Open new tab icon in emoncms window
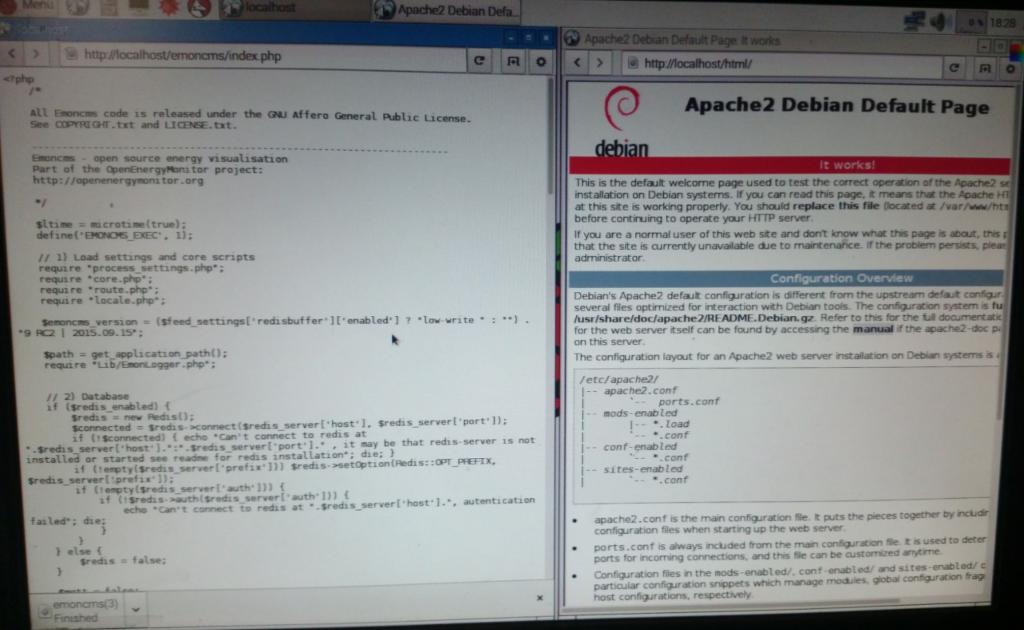 click(x=513, y=61)
